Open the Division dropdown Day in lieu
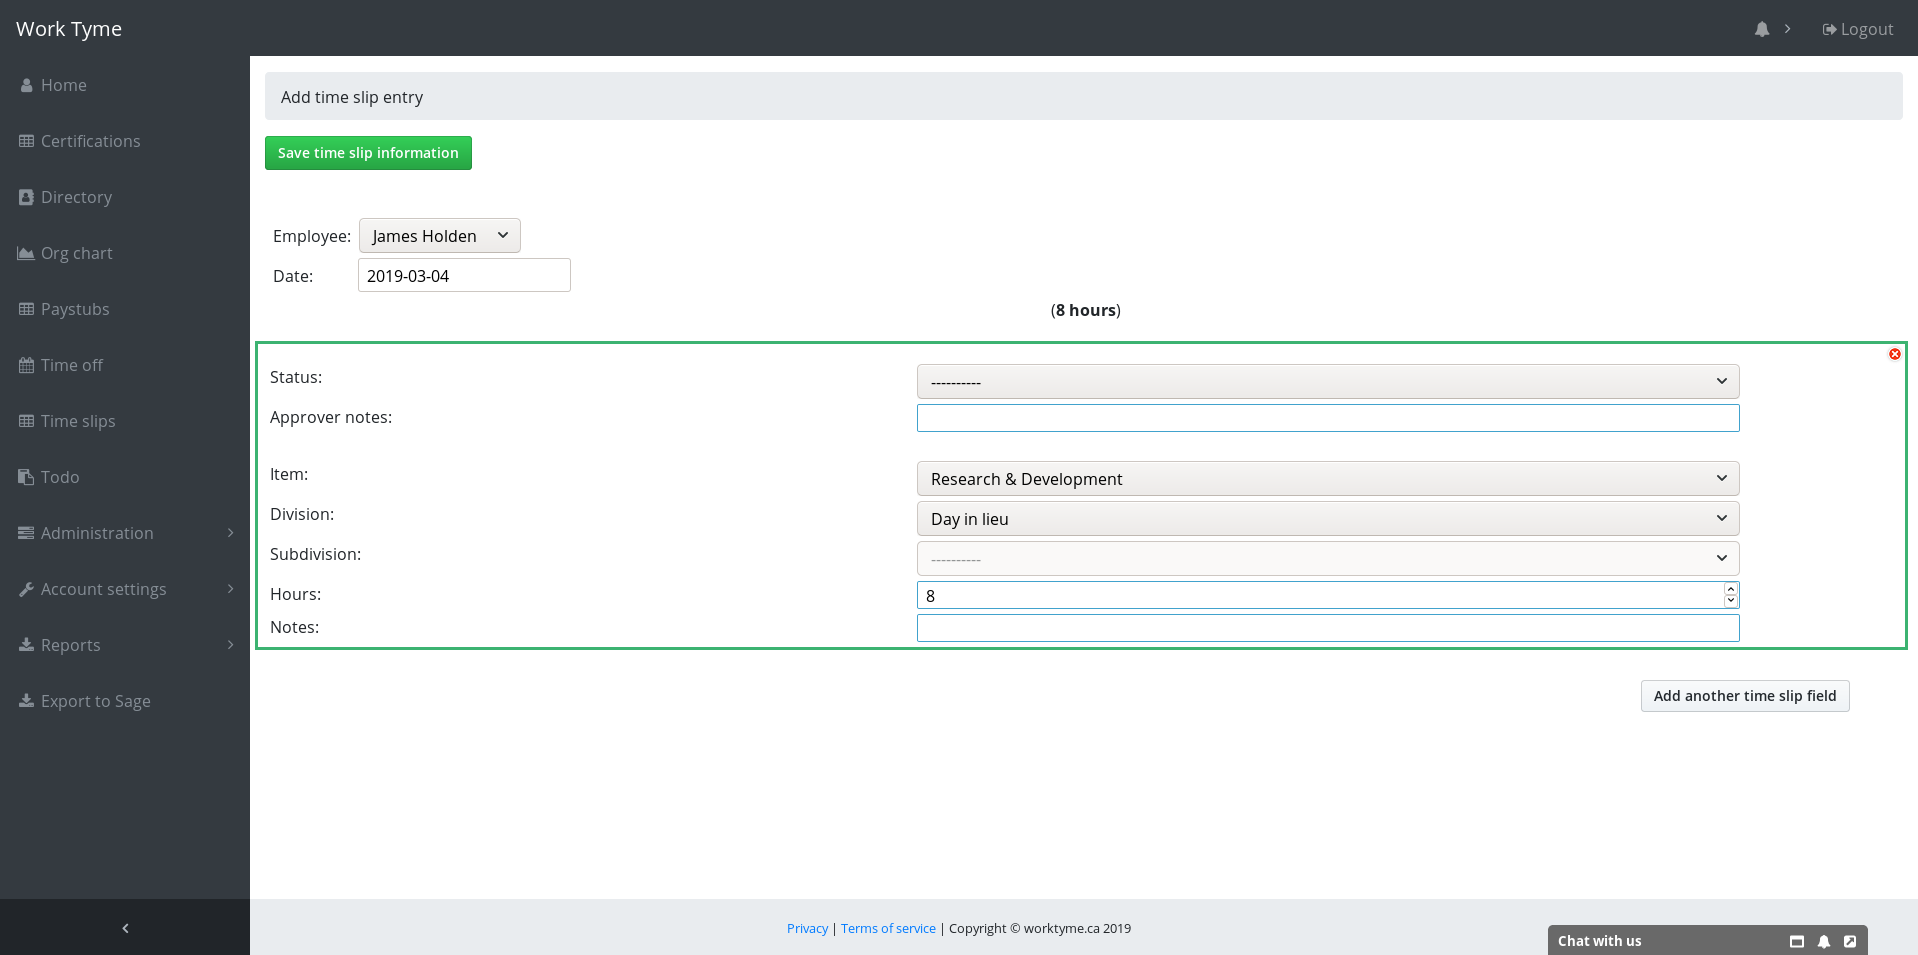 [1327, 518]
